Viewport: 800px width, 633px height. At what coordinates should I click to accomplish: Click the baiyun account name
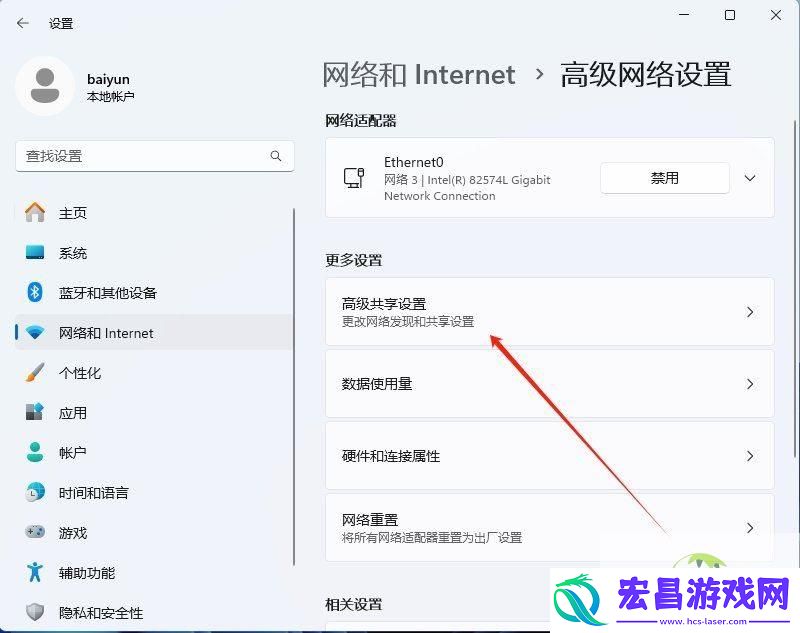tap(108, 79)
